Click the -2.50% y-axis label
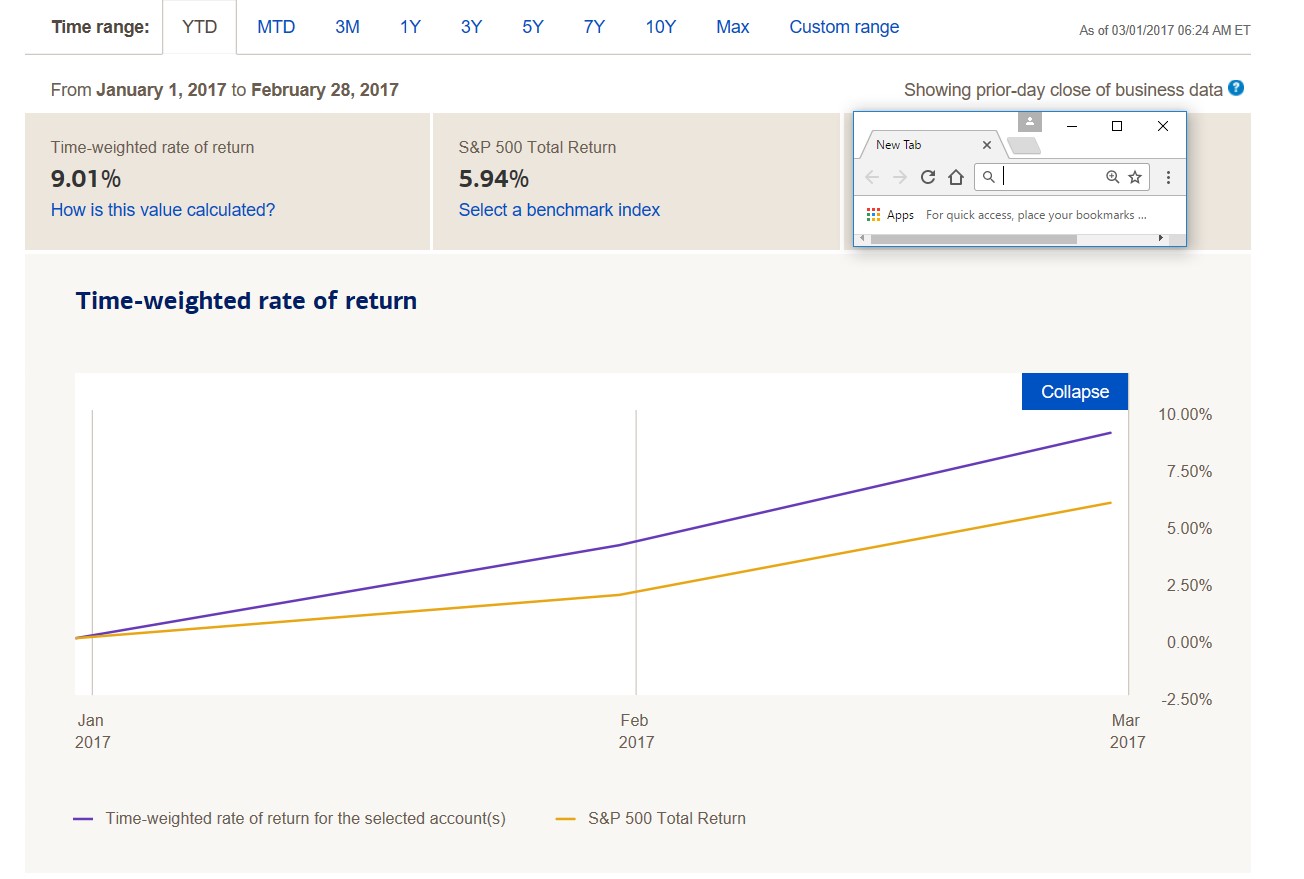The image size is (1304, 879). tap(1187, 699)
